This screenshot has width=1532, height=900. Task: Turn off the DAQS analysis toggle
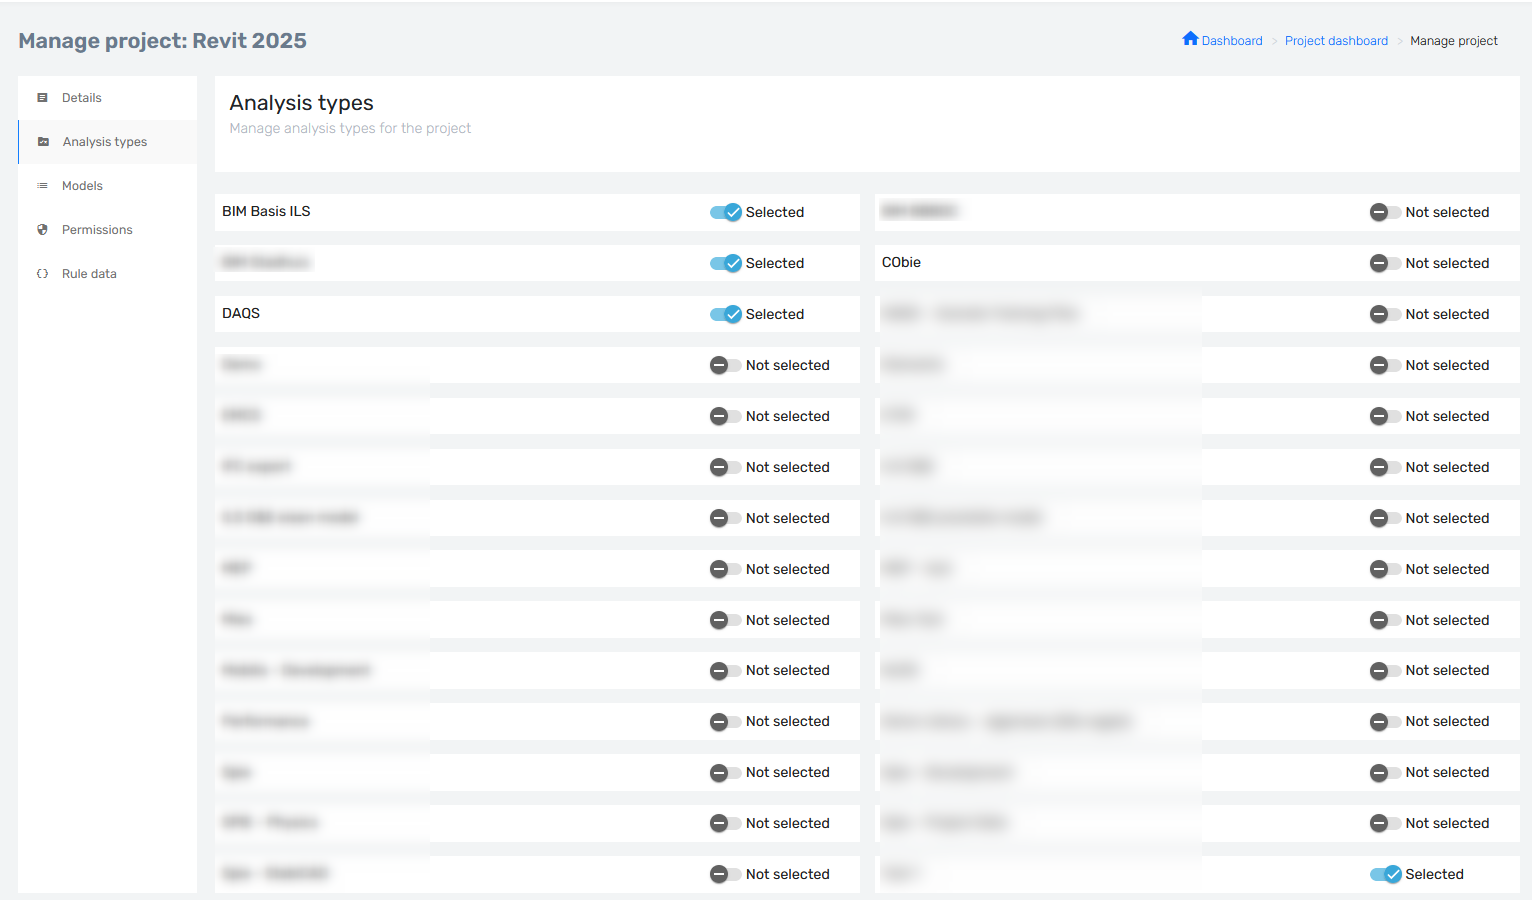(x=726, y=314)
